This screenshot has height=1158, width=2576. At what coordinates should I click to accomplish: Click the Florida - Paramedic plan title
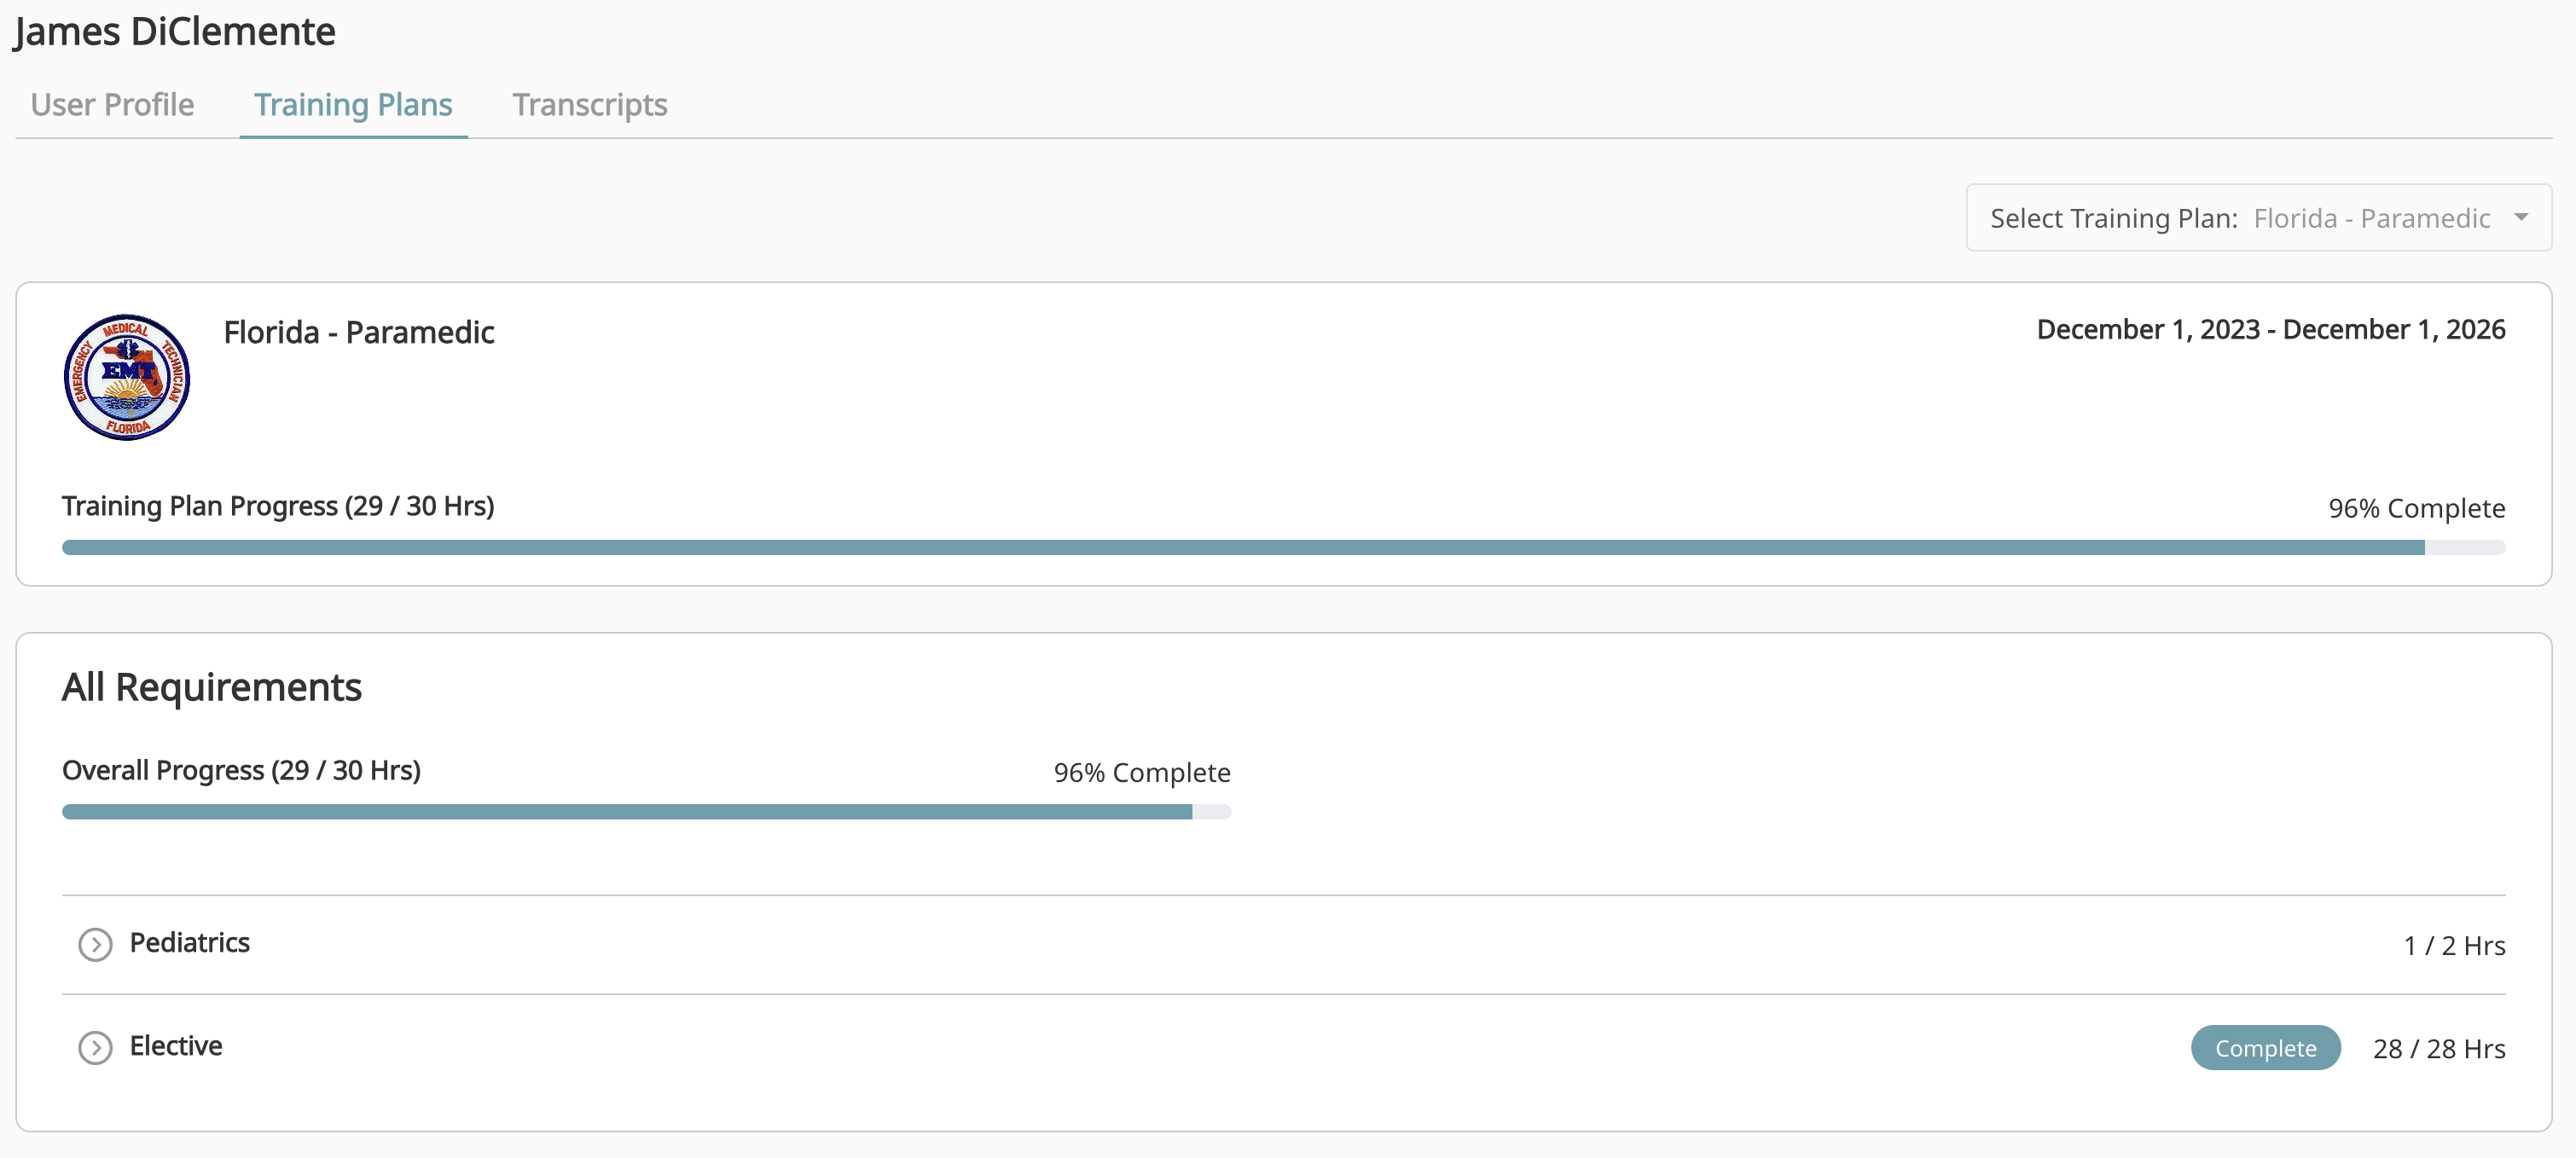coord(358,332)
